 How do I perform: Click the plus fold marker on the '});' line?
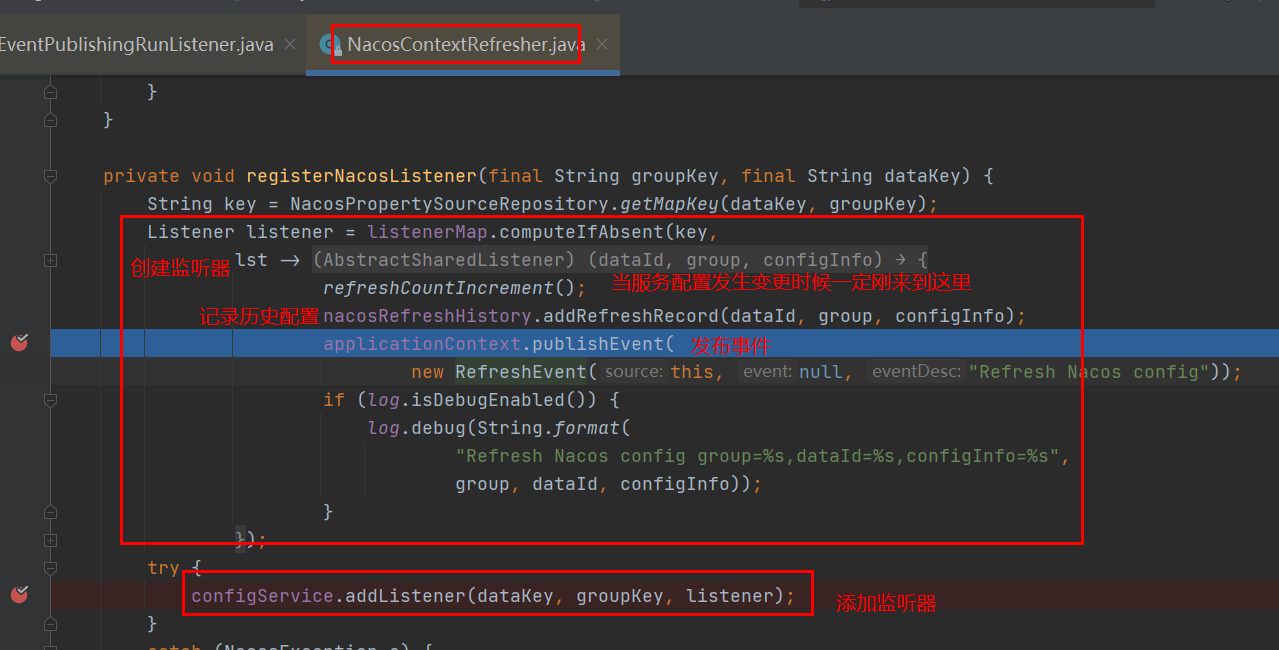pyautogui.click(x=50, y=540)
